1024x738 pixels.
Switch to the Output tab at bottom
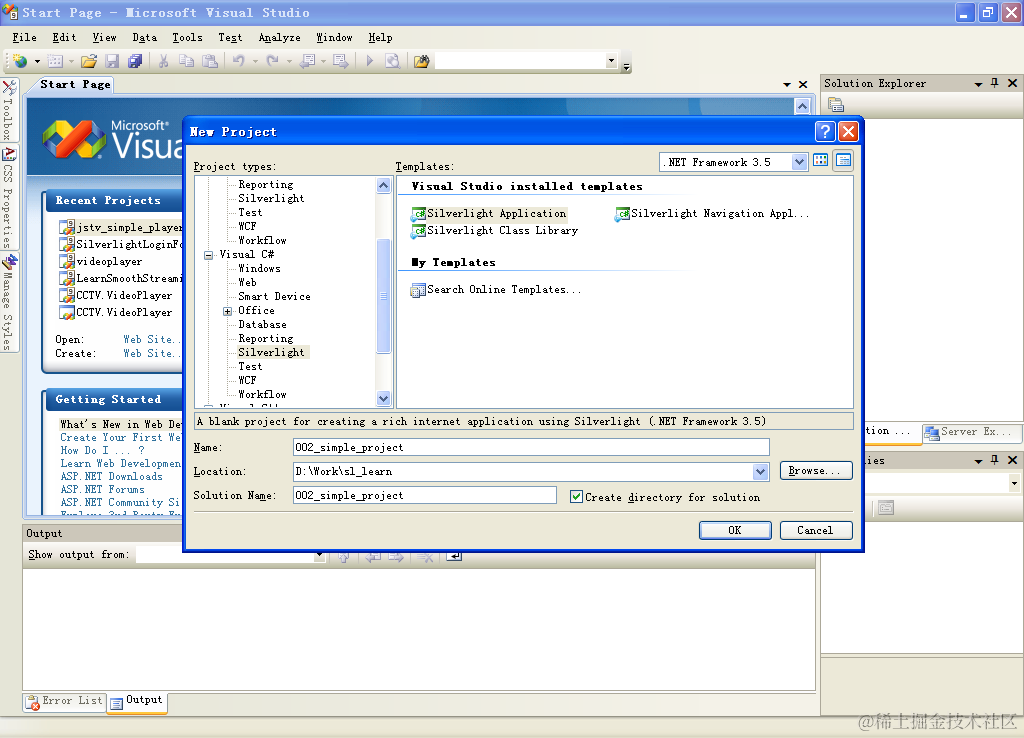coord(136,701)
